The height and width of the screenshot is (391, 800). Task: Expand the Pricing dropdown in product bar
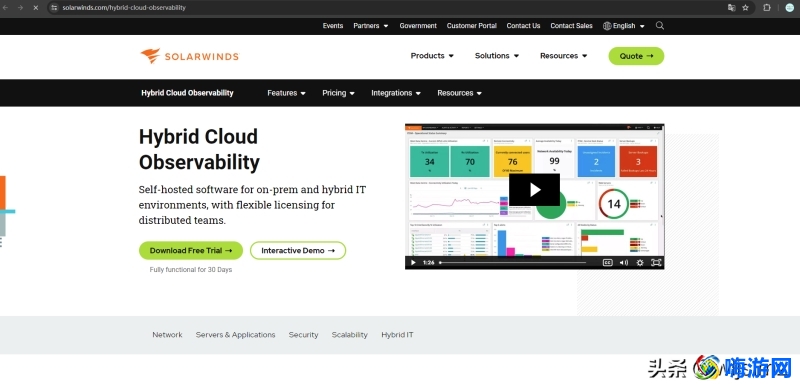coord(338,93)
